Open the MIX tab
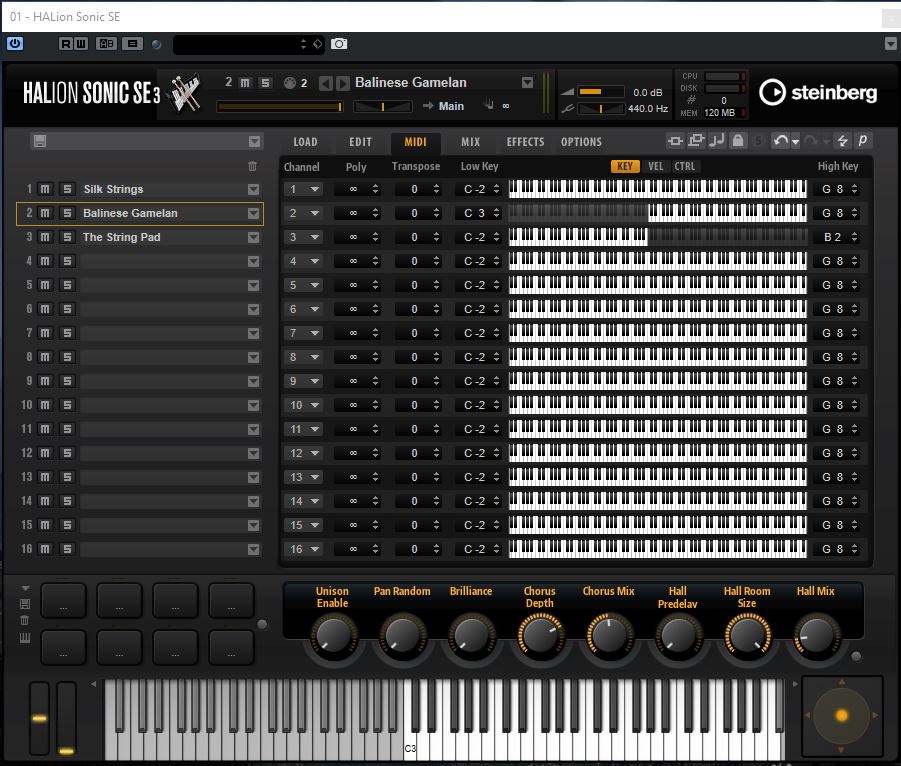 [471, 142]
